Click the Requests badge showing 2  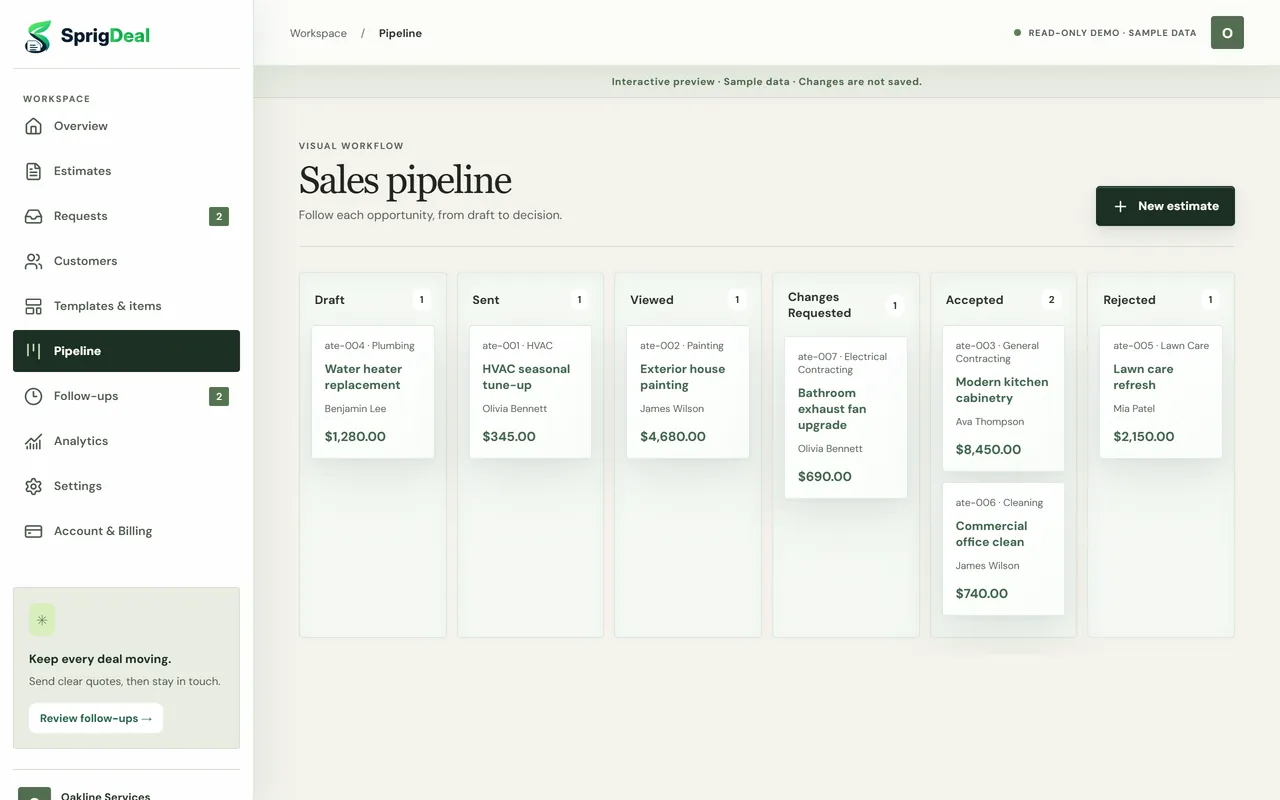pos(219,216)
